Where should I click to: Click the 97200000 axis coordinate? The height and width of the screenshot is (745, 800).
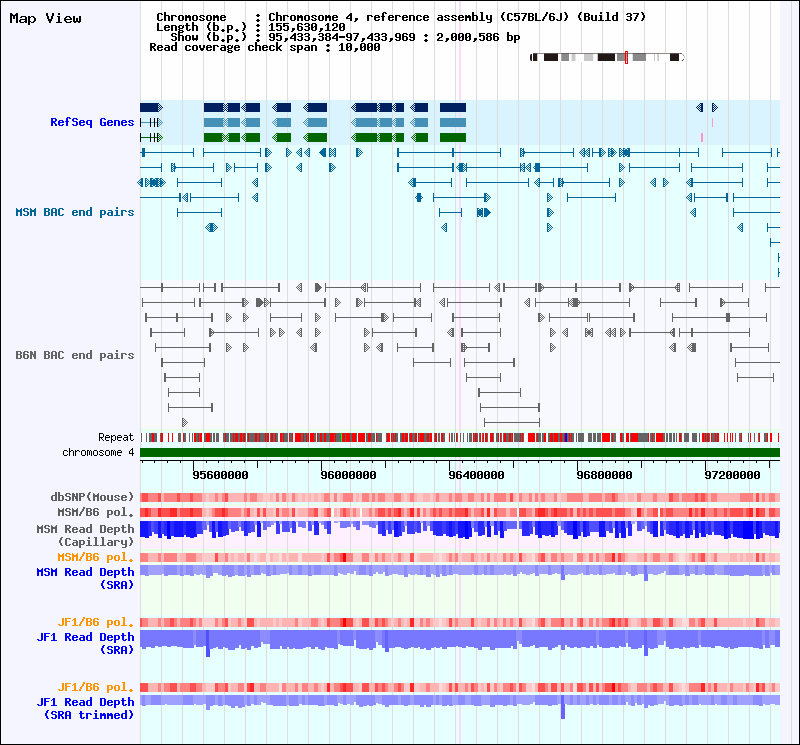pos(732,475)
